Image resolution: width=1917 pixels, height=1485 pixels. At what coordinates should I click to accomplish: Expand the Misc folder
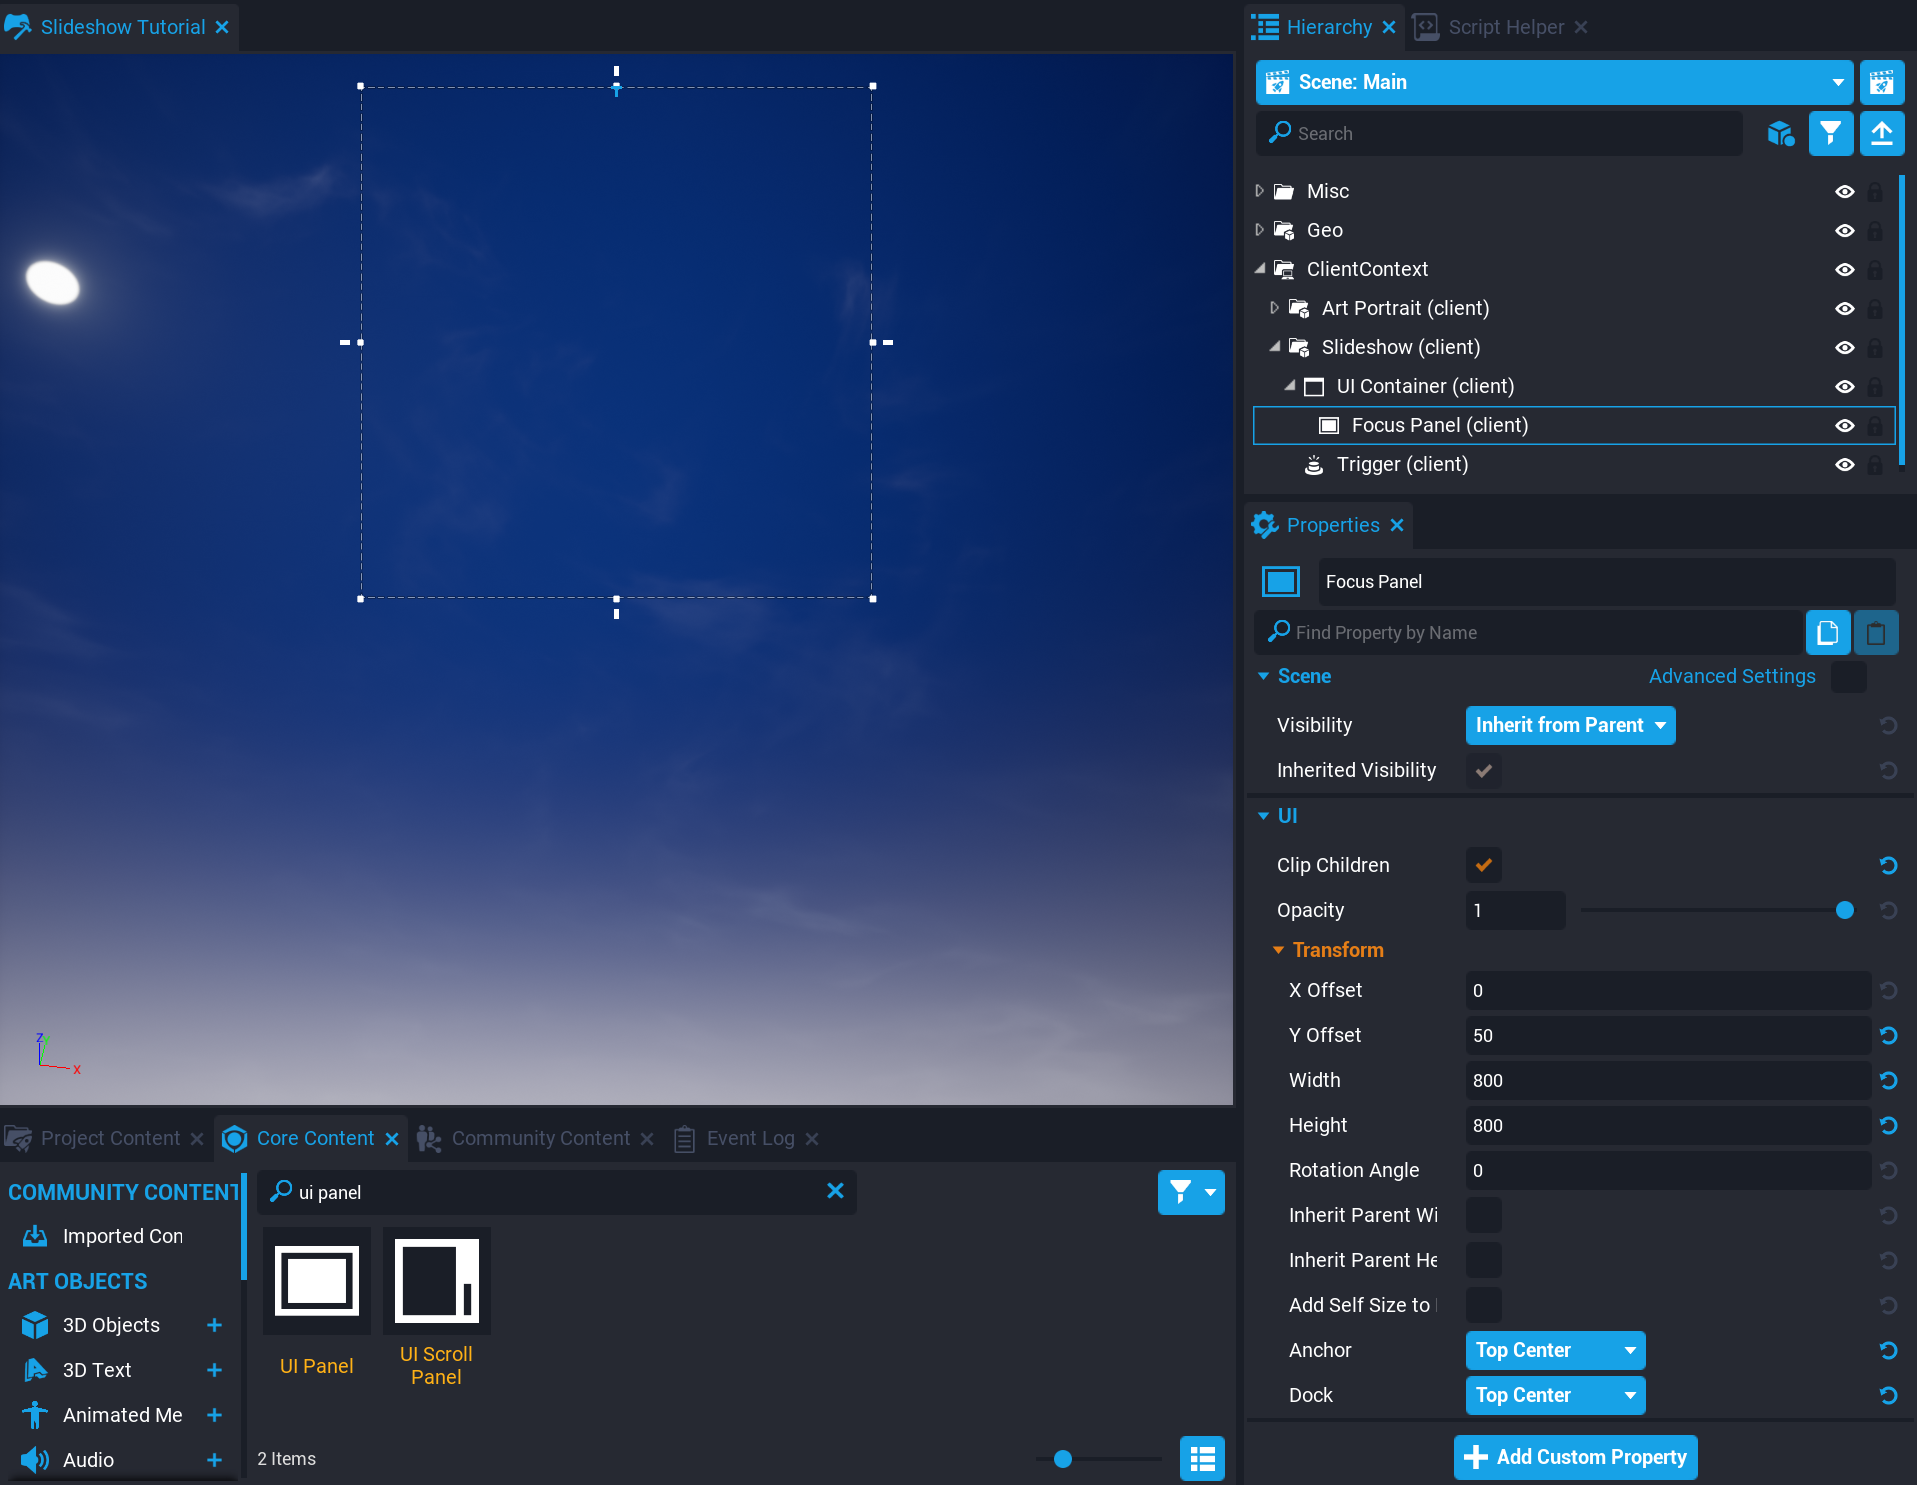tap(1260, 191)
